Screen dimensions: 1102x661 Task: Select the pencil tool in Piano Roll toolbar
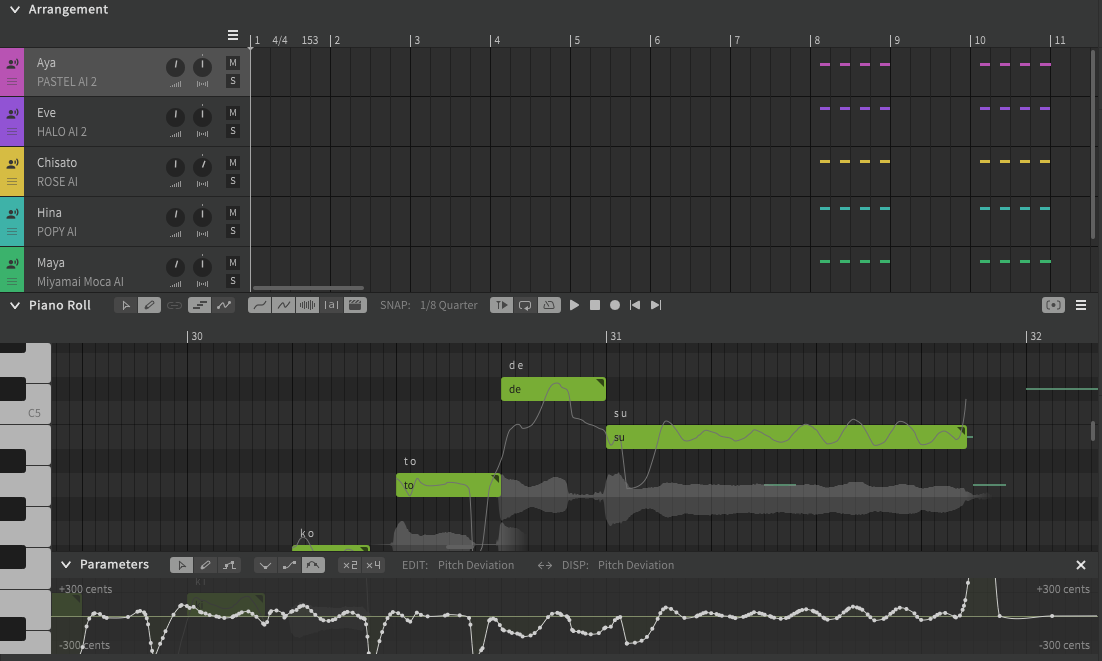(149, 305)
